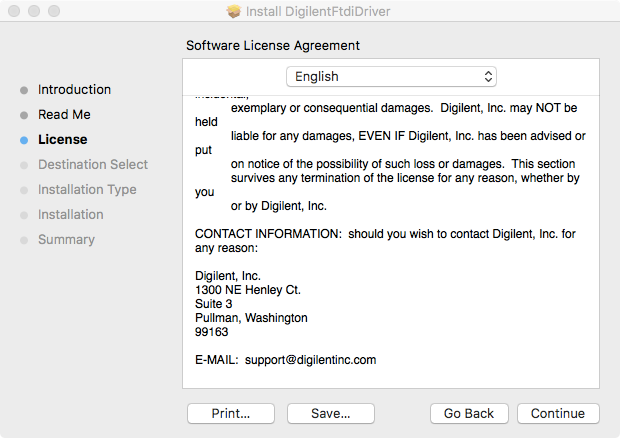Screen dimensions: 620x438
Task: Click the Continue button
Action: (558, 413)
